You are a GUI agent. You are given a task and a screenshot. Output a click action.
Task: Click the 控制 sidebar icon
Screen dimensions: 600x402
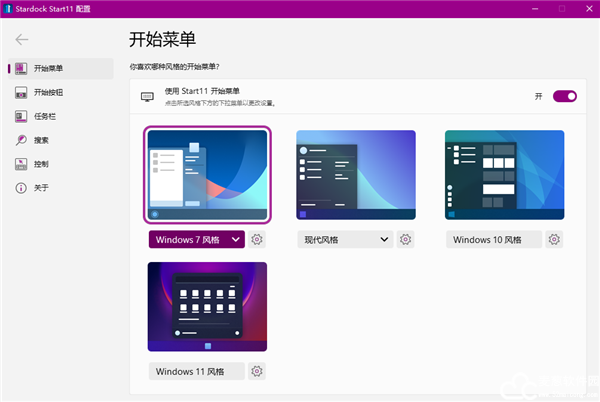tap(21, 164)
